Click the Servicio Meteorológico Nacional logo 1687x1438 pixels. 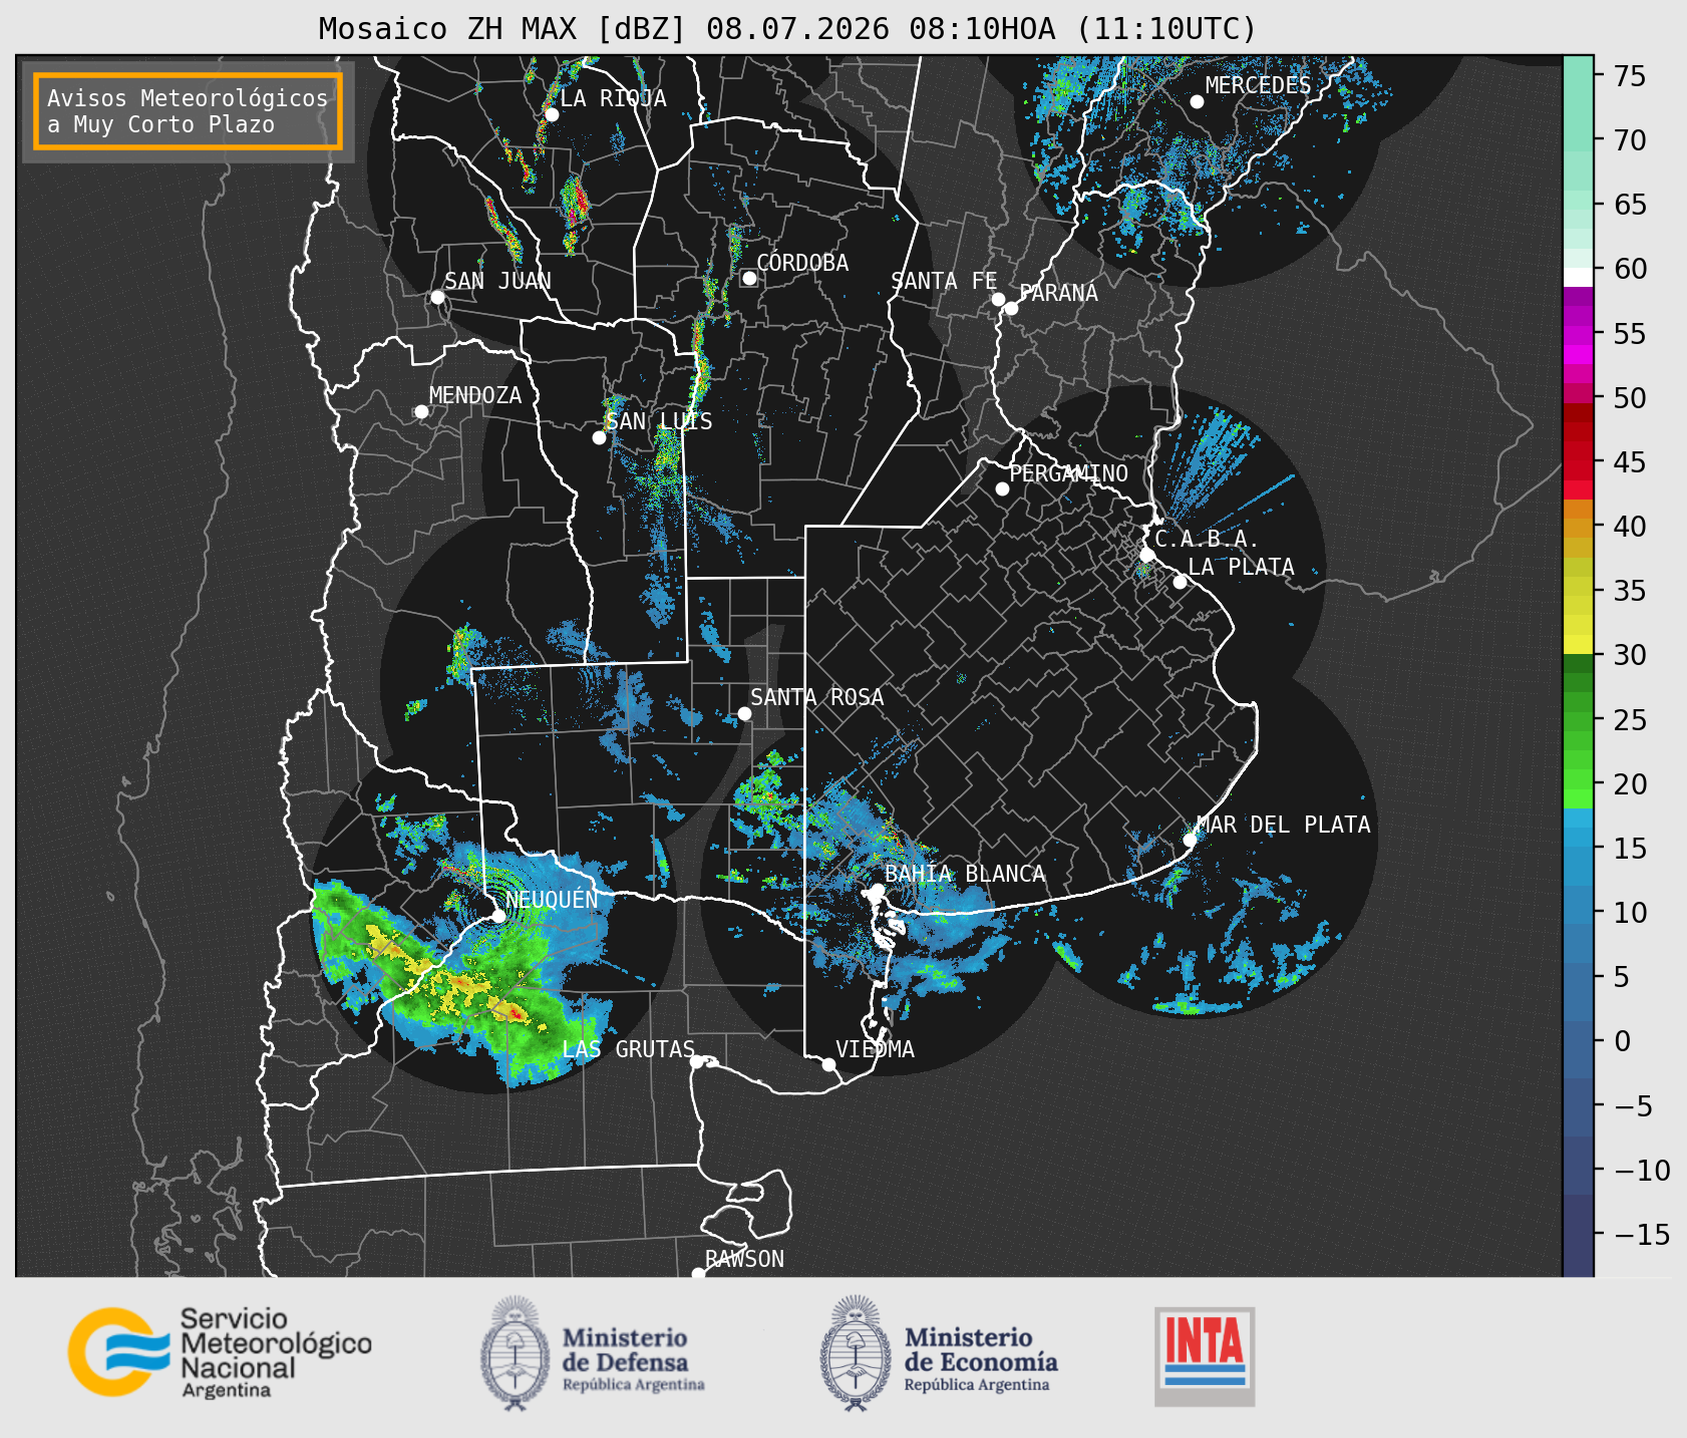click(220, 1352)
